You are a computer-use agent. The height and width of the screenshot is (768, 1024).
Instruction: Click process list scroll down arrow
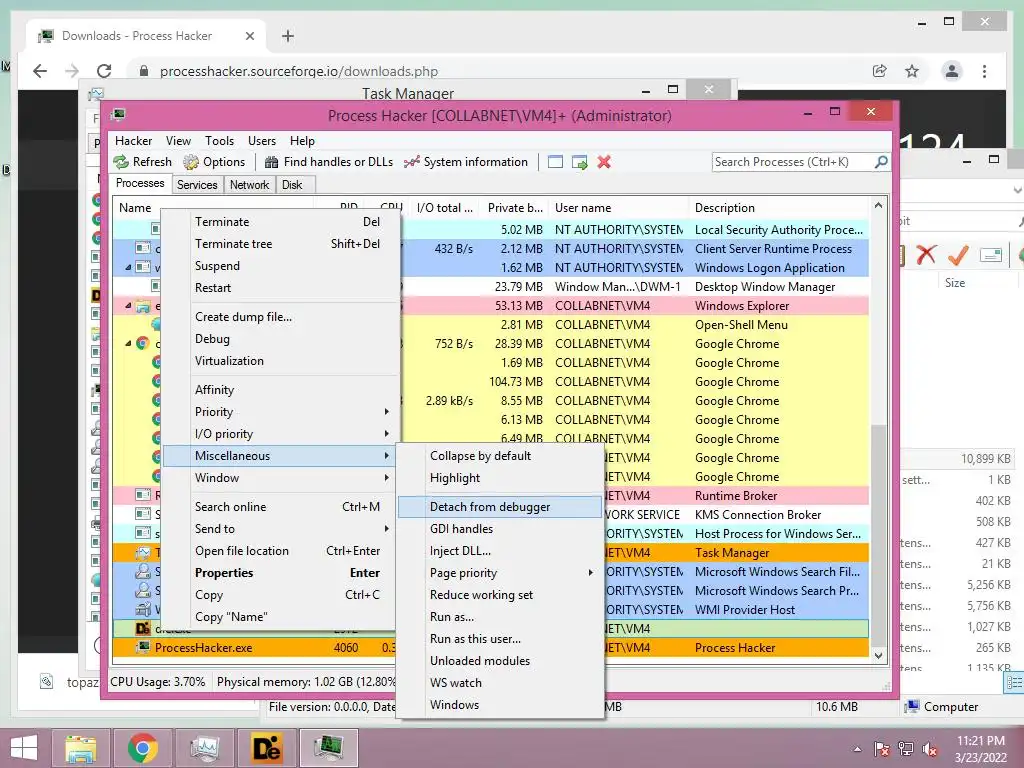[878, 656]
